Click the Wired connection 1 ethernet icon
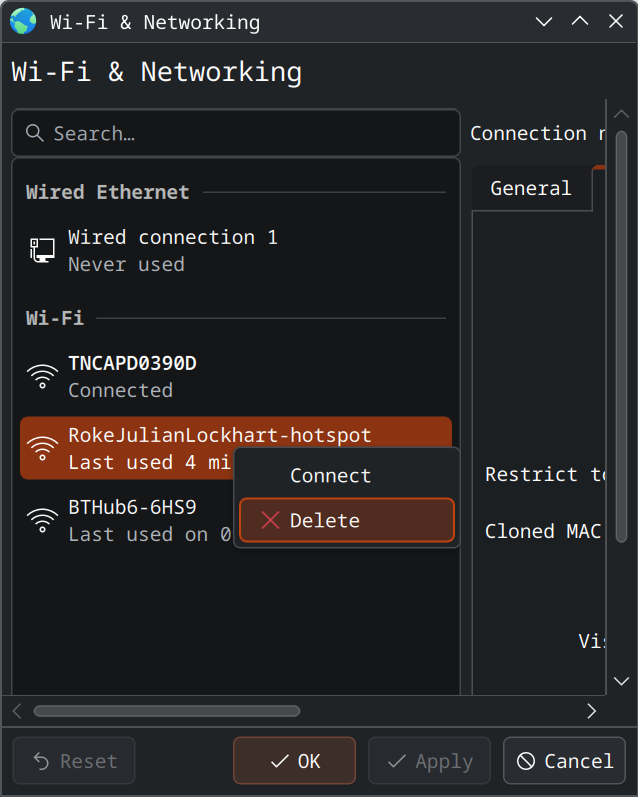 pos(42,250)
